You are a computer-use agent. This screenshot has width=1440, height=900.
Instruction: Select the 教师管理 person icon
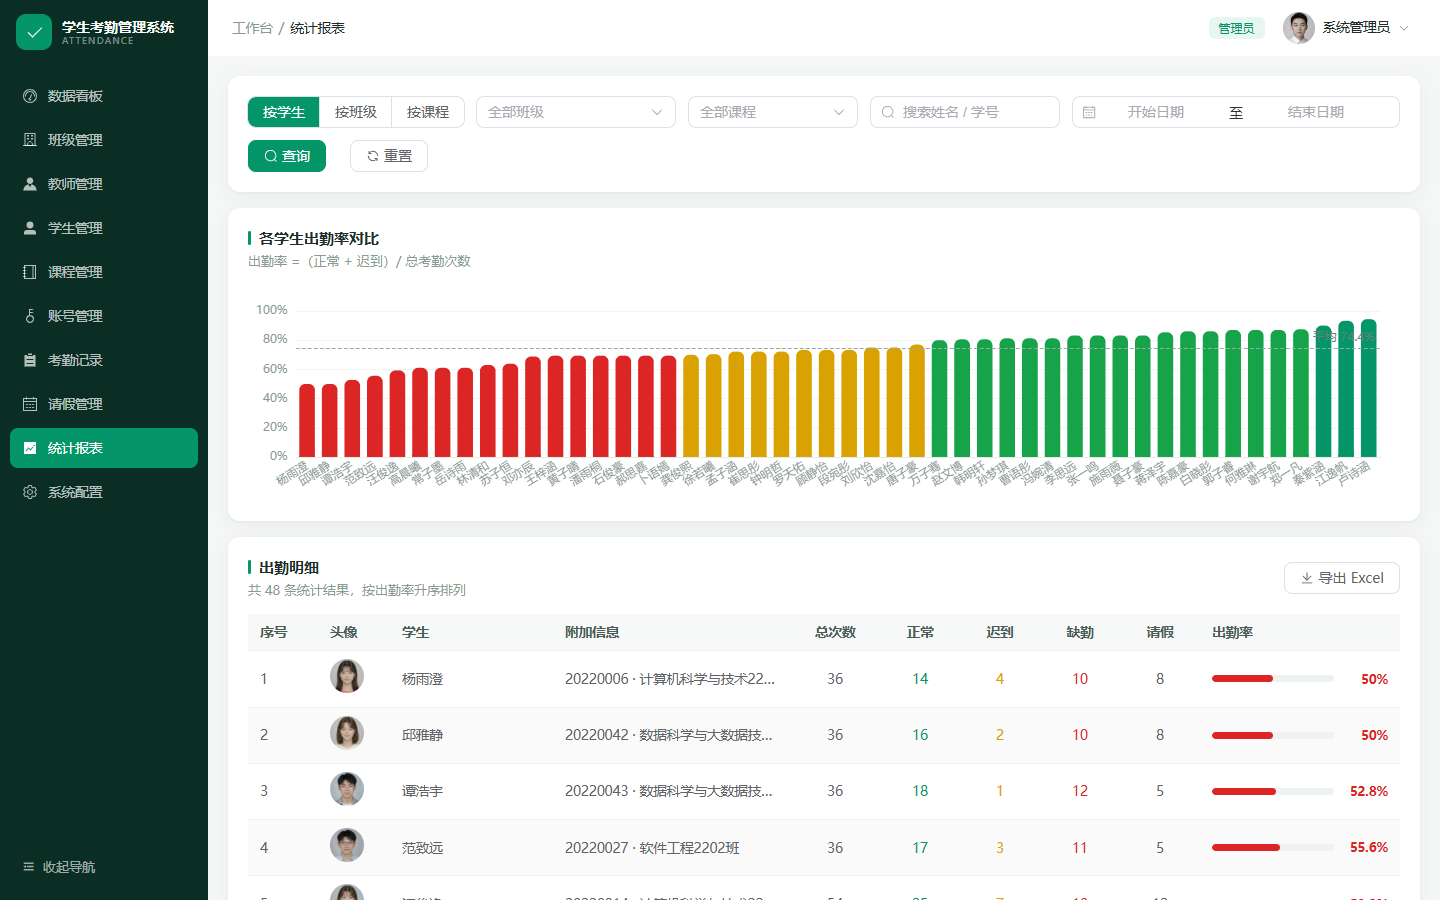pyautogui.click(x=30, y=184)
